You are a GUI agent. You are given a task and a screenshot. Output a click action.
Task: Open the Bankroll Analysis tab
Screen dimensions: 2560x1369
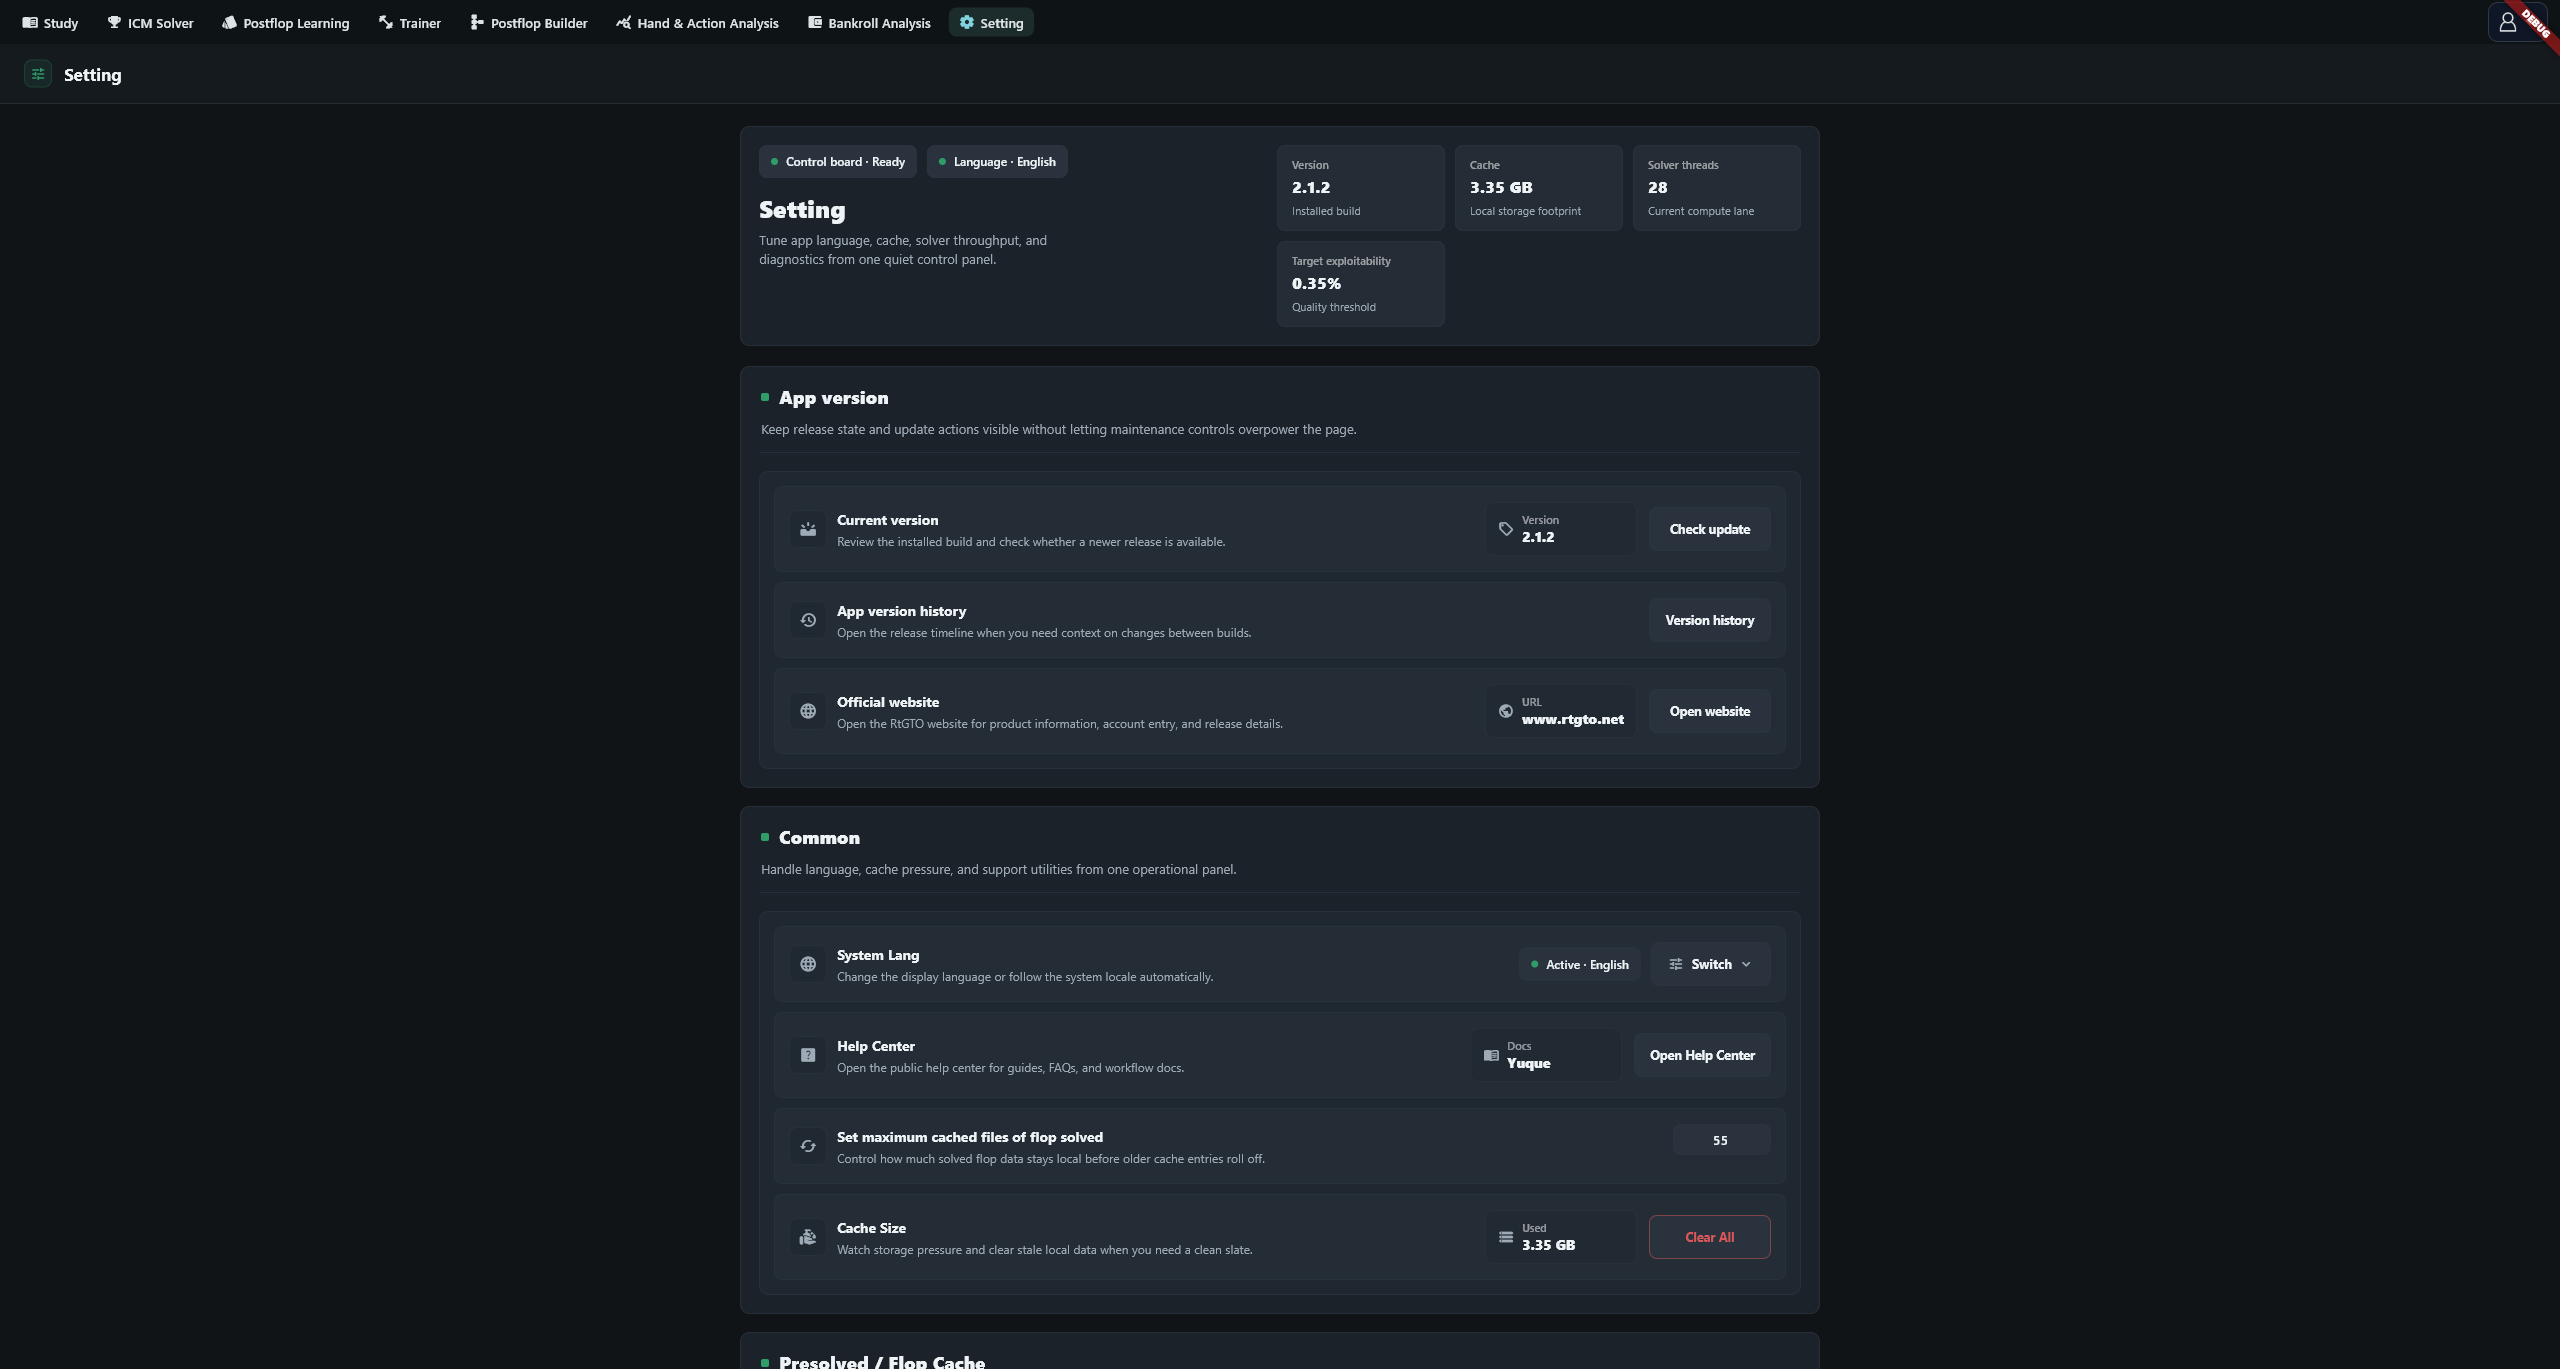tap(869, 22)
